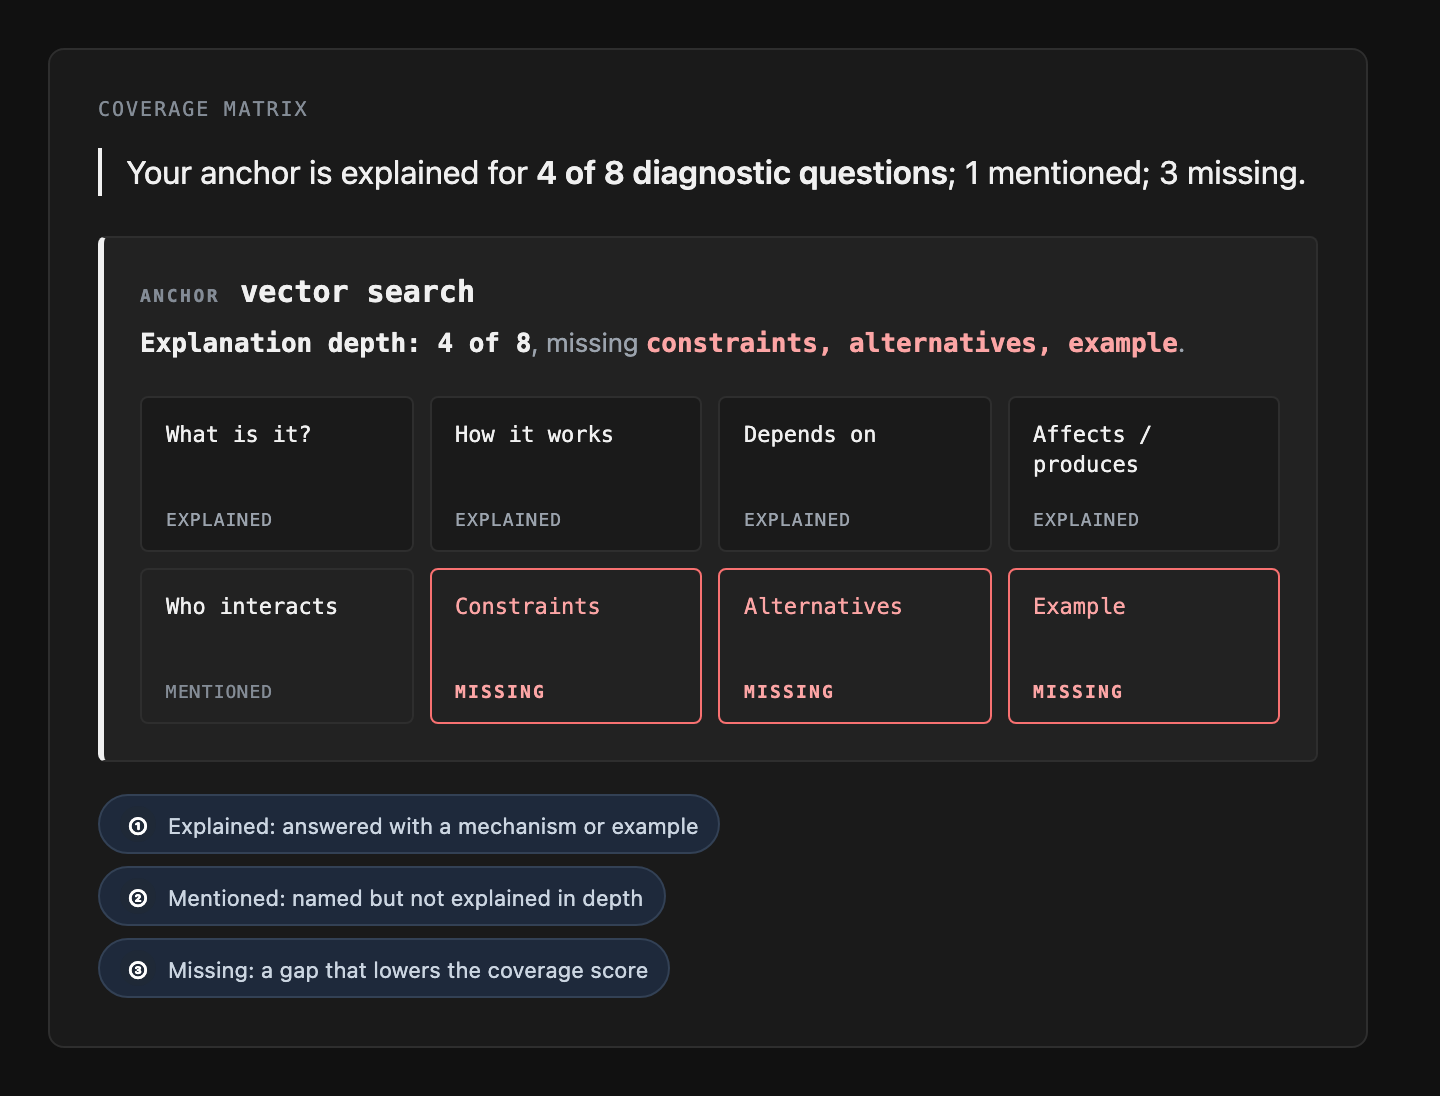Open the 'What is it?' explained card
The image size is (1440, 1096).
[277, 474]
